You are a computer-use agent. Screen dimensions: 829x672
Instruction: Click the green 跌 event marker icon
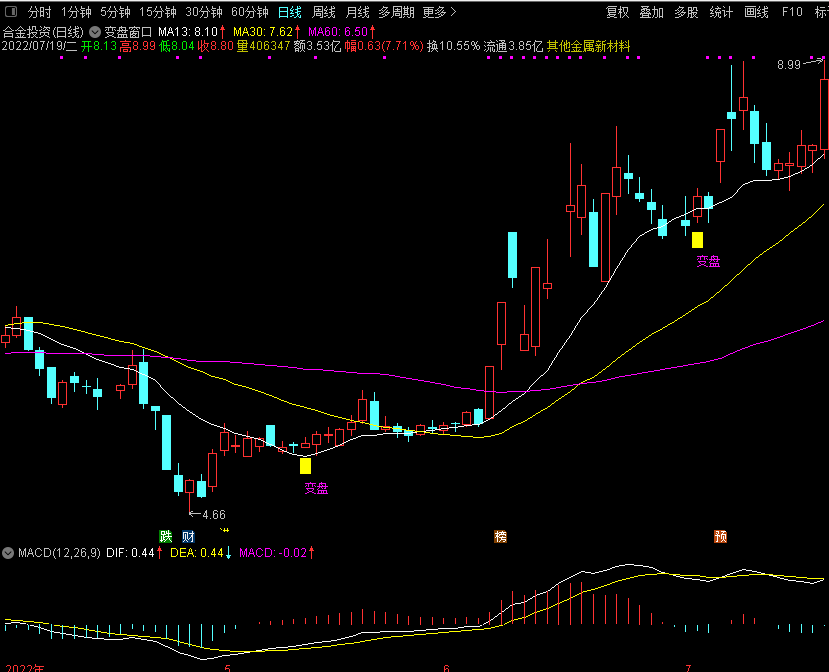tap(166, 537)
